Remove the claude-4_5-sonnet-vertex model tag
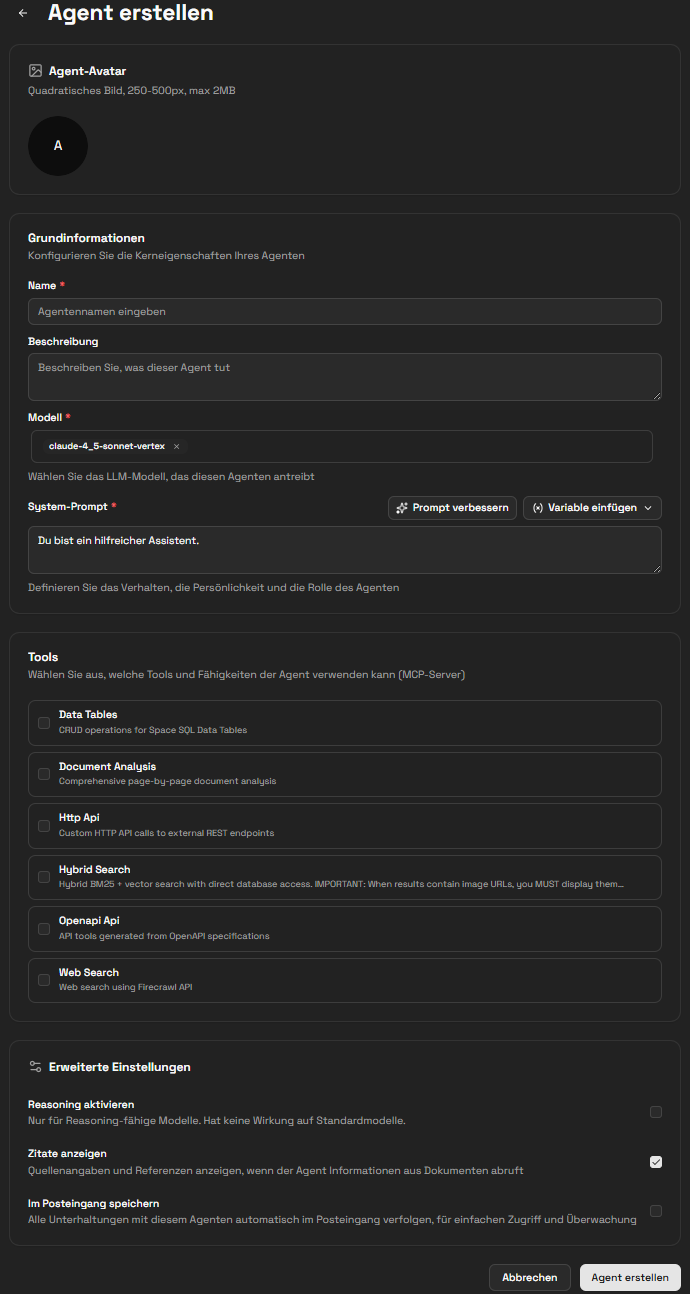 point(176,446)
